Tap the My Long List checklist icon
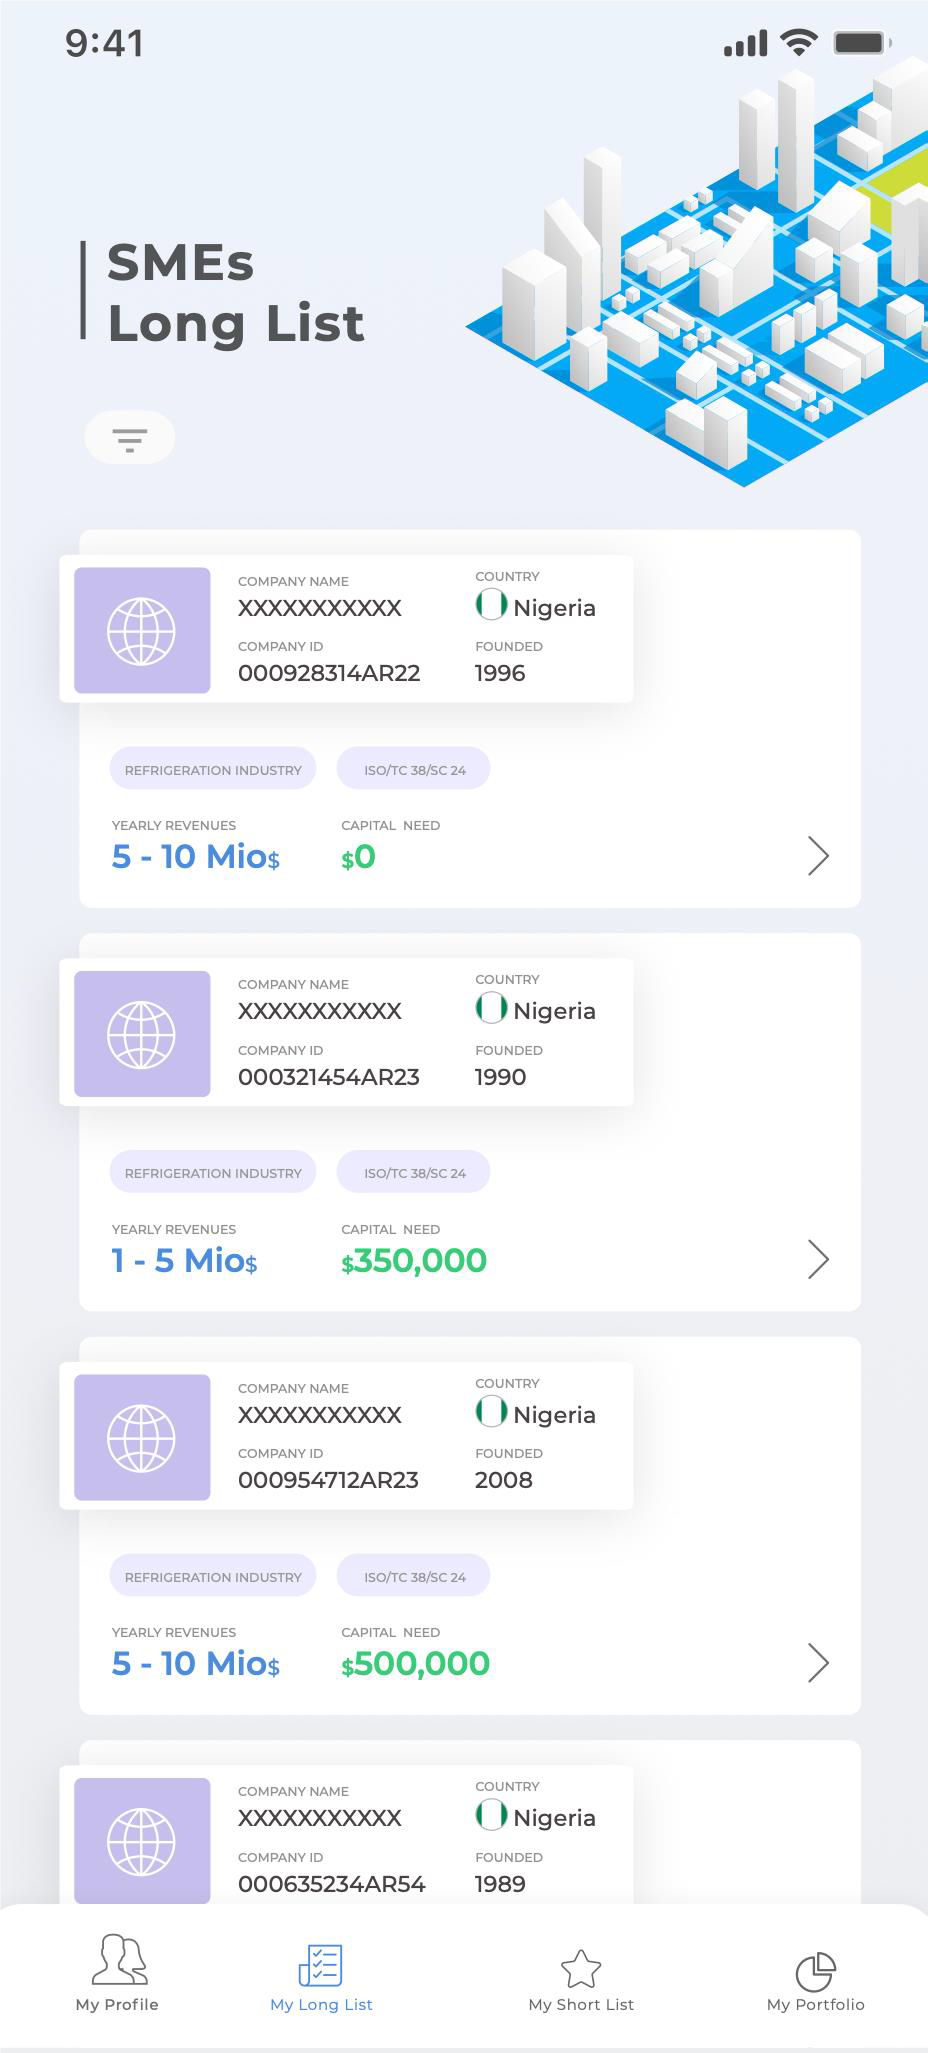 (321, 1965)
